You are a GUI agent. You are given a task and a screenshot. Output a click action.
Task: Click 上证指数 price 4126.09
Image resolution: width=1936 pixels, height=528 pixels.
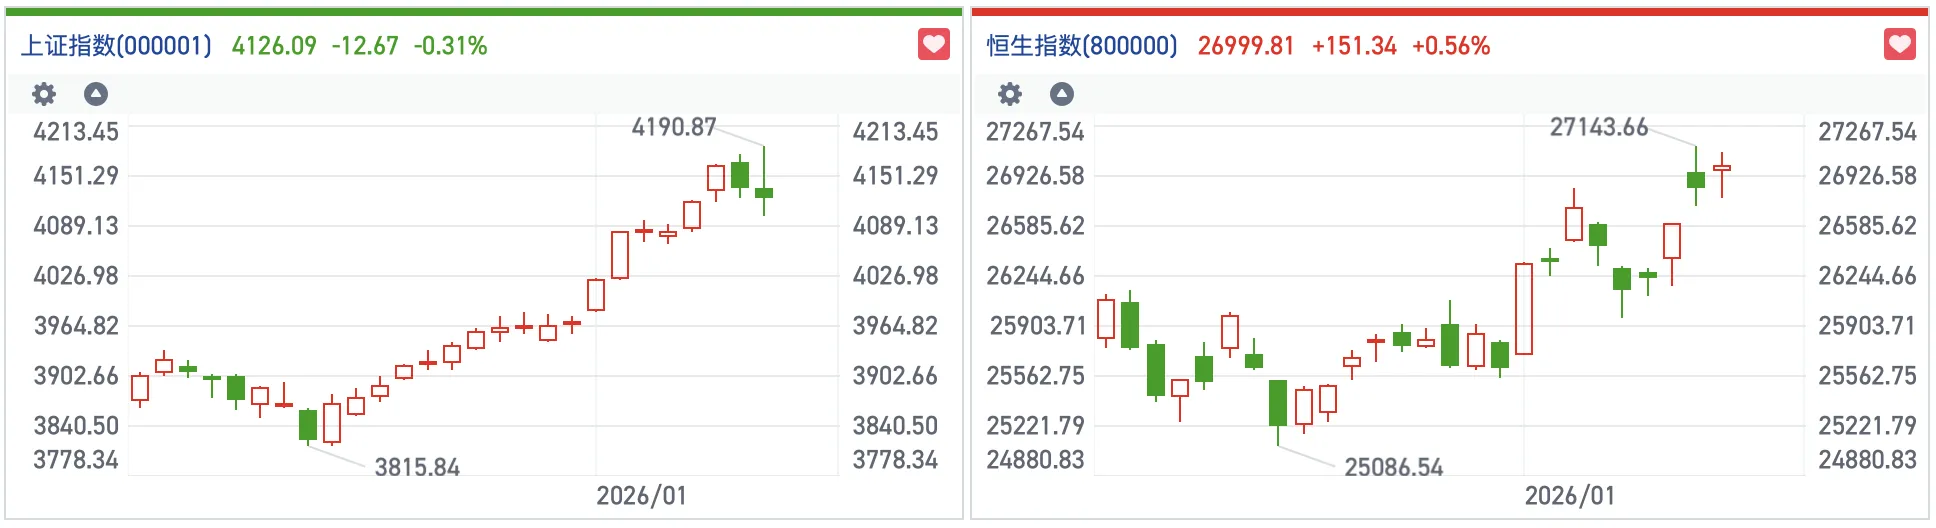[x=274, y=46]
